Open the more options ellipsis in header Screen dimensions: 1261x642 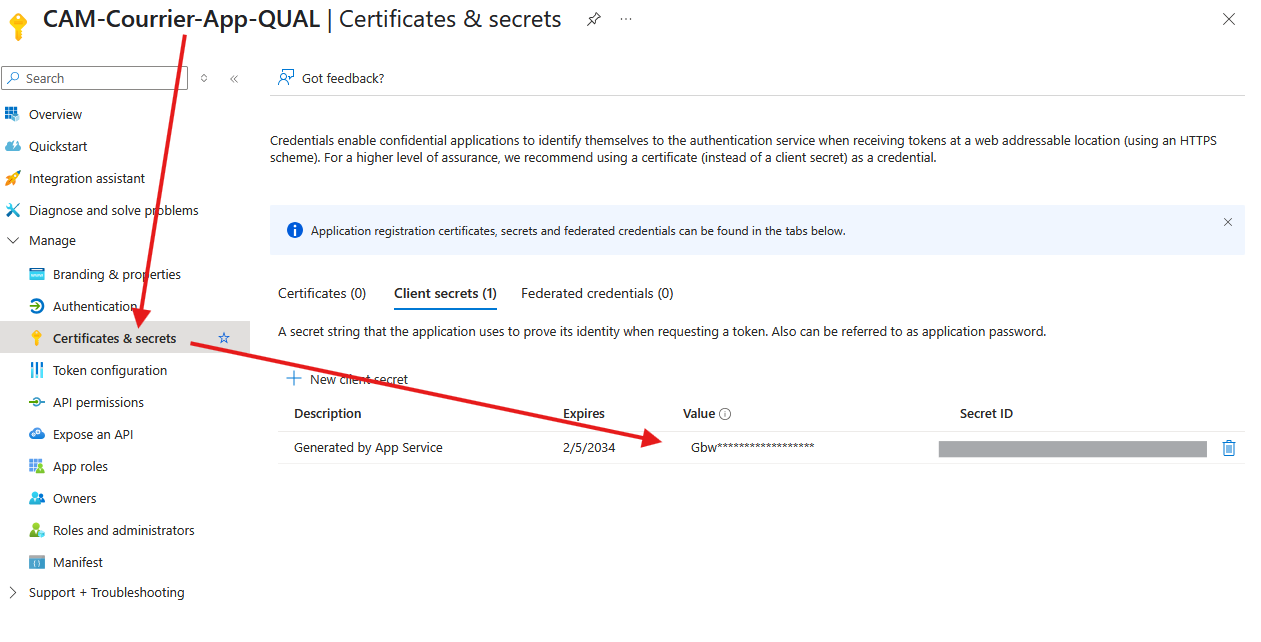[626, 19]
